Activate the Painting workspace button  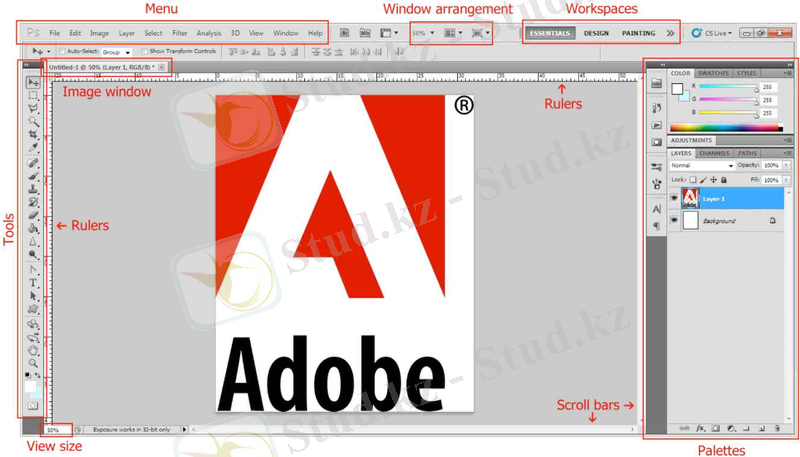(x=638, y=33)
